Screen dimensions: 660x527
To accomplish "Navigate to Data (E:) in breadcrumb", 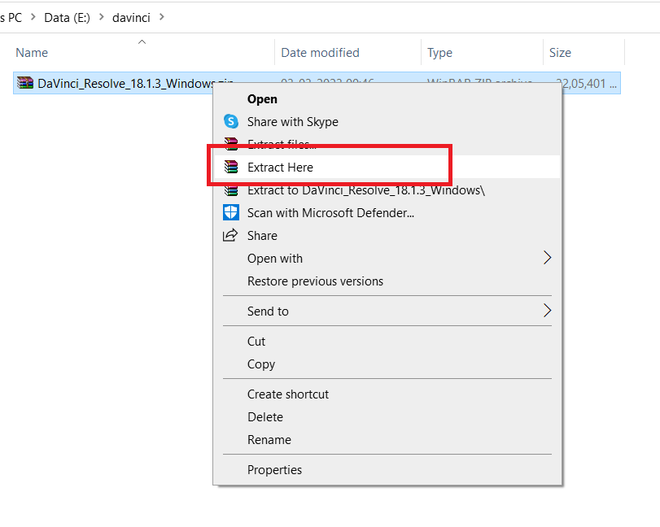I will pyautogui.click(x=62, y=17).
